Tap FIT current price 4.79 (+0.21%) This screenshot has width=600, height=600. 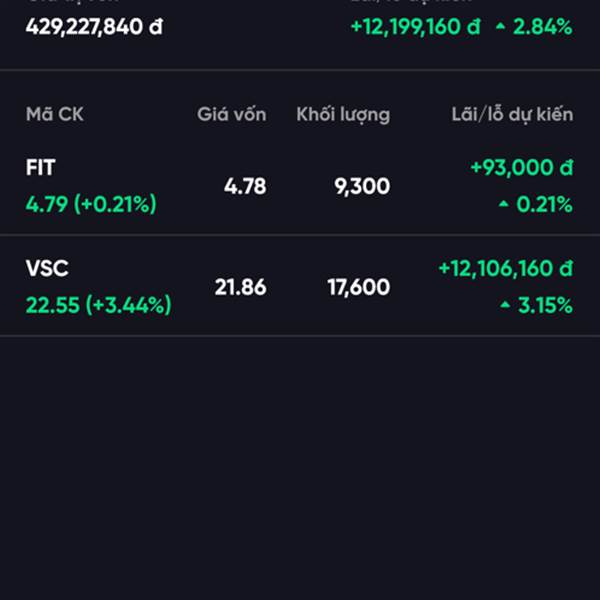tap(91, 204)
